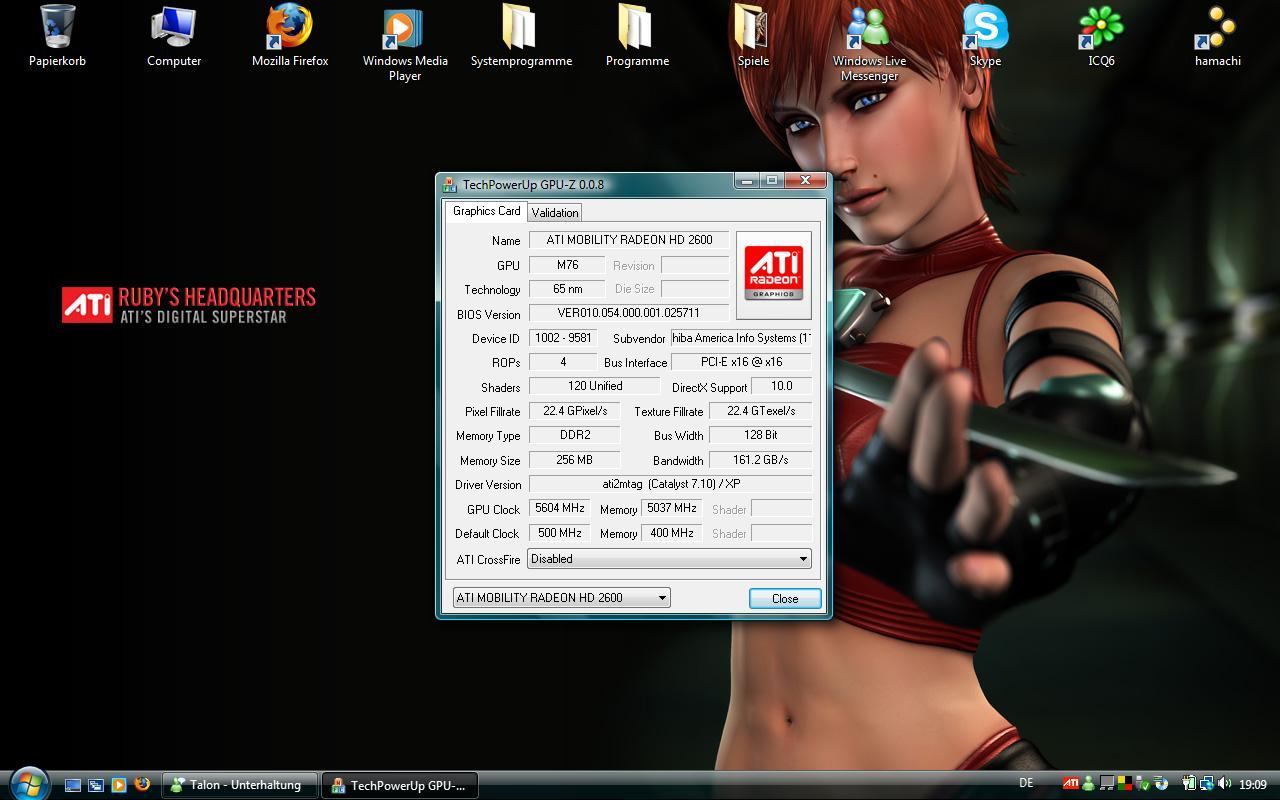The image size is (1280, 800).
Task: Click the Memory Size 256 MB field
Action: [575, 460]
